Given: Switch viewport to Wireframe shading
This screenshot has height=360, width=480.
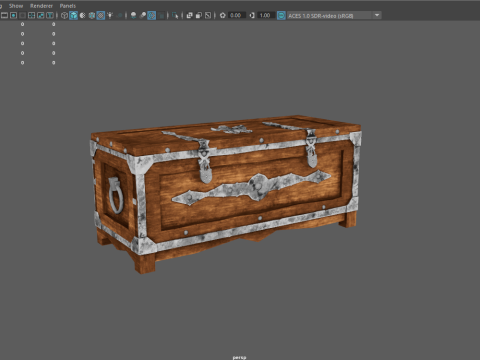Looking at the screenshot, I should tap(64, 15).
